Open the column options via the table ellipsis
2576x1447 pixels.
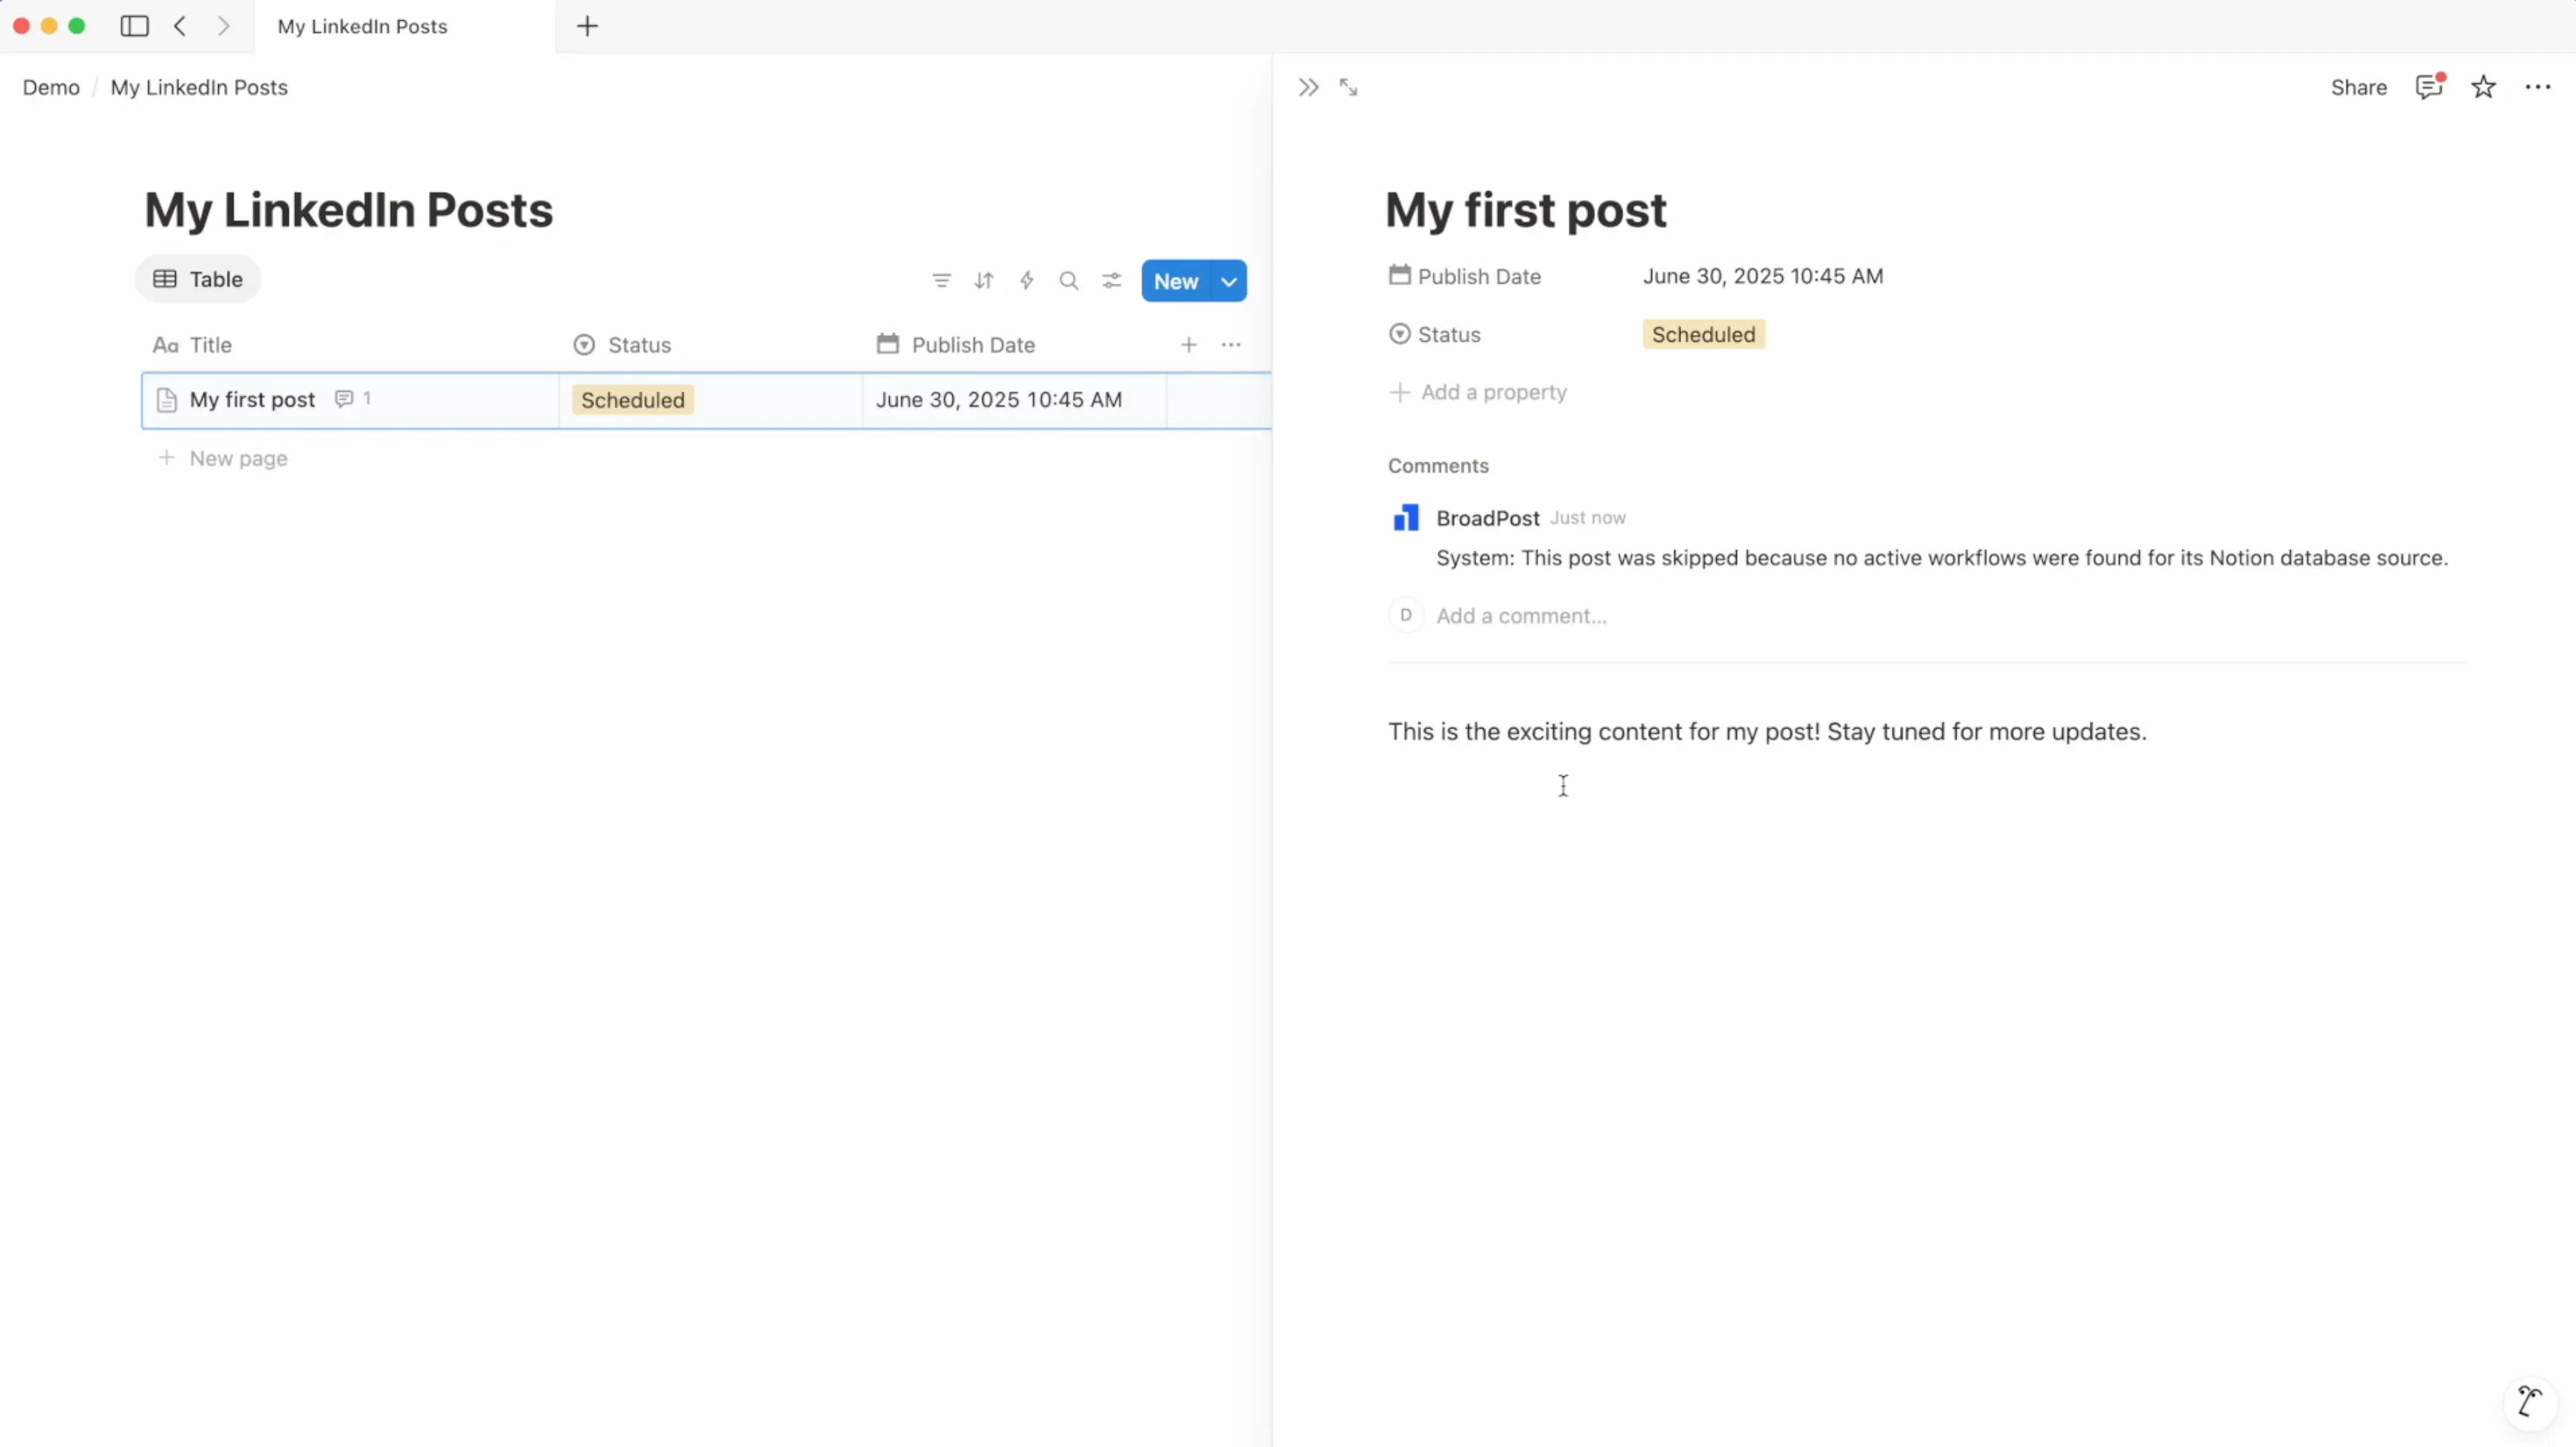1230,344
